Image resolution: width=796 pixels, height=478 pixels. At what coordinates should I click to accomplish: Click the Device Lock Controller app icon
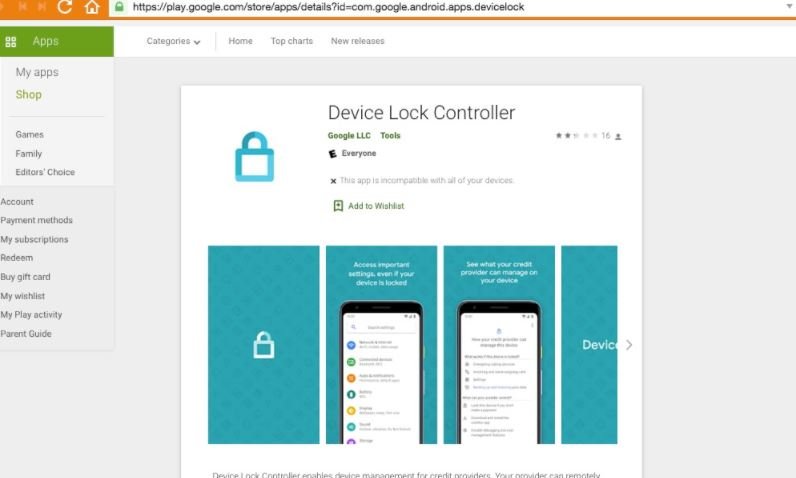click(254, 157)
